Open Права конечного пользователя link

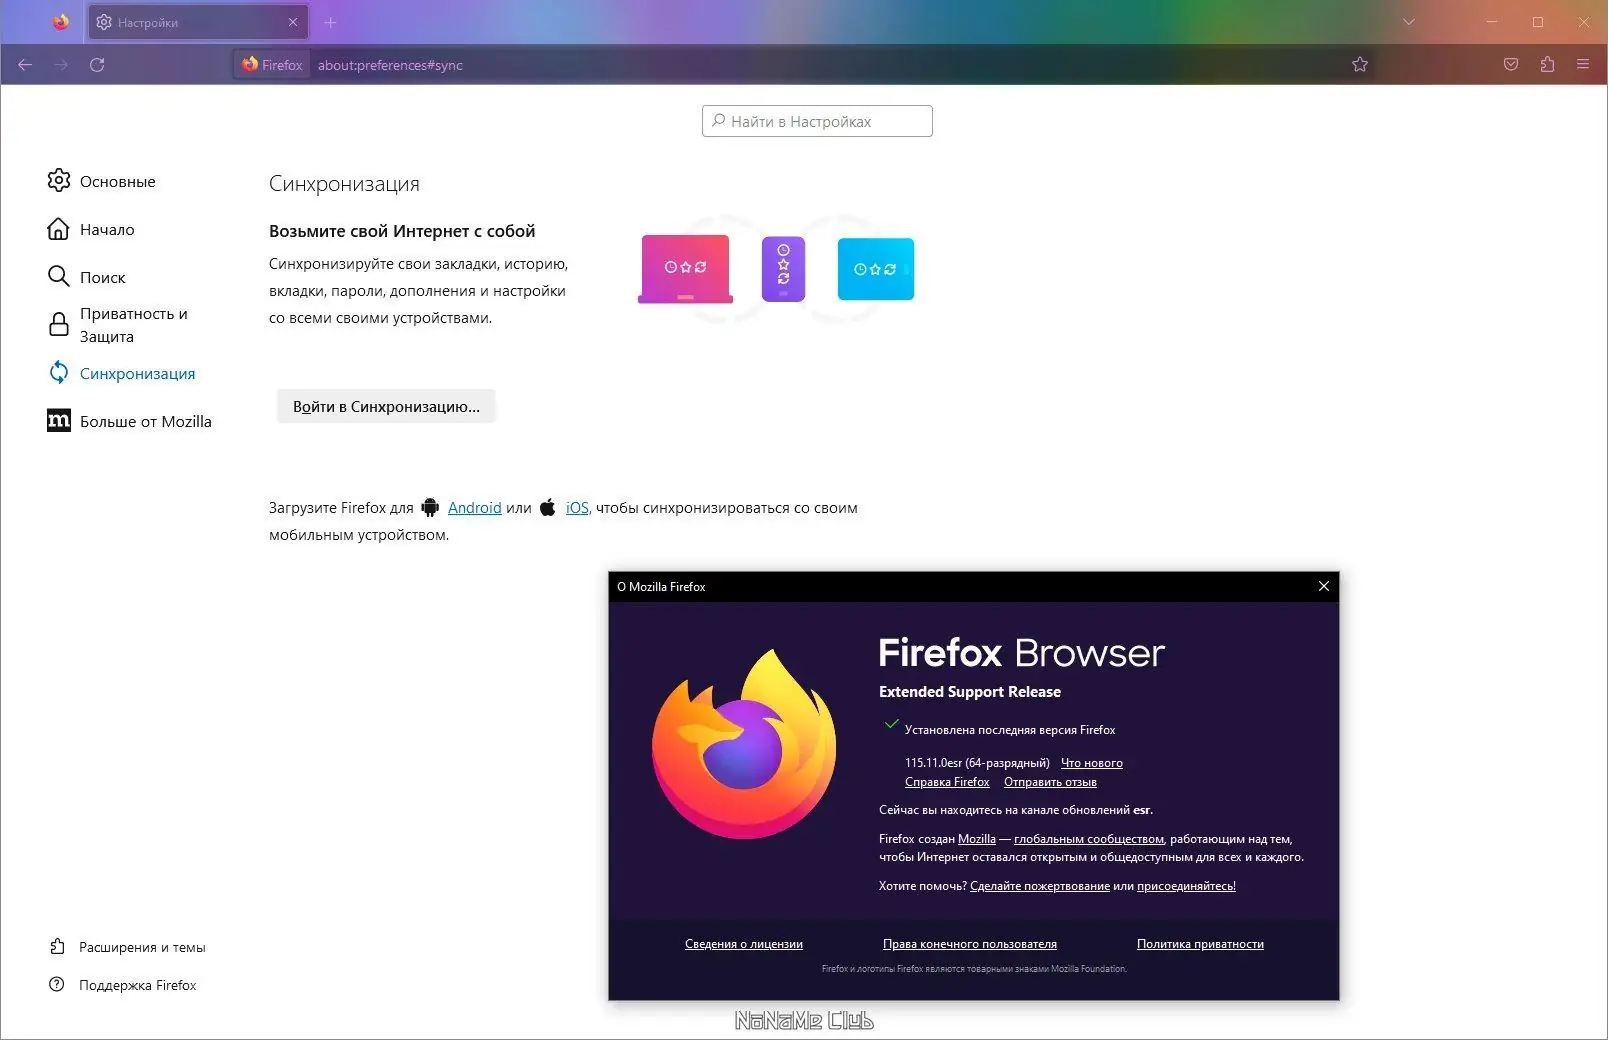pyautogui.click(x=970, y=944)
